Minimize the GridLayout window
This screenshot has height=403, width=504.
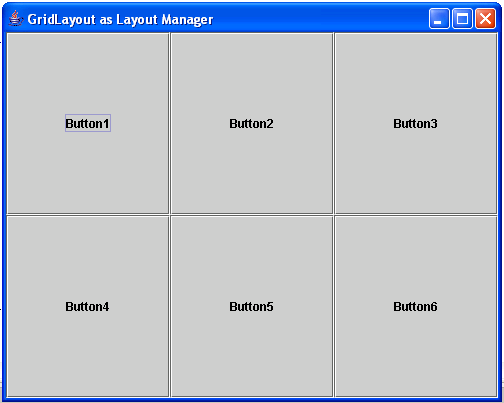(439, 19)
